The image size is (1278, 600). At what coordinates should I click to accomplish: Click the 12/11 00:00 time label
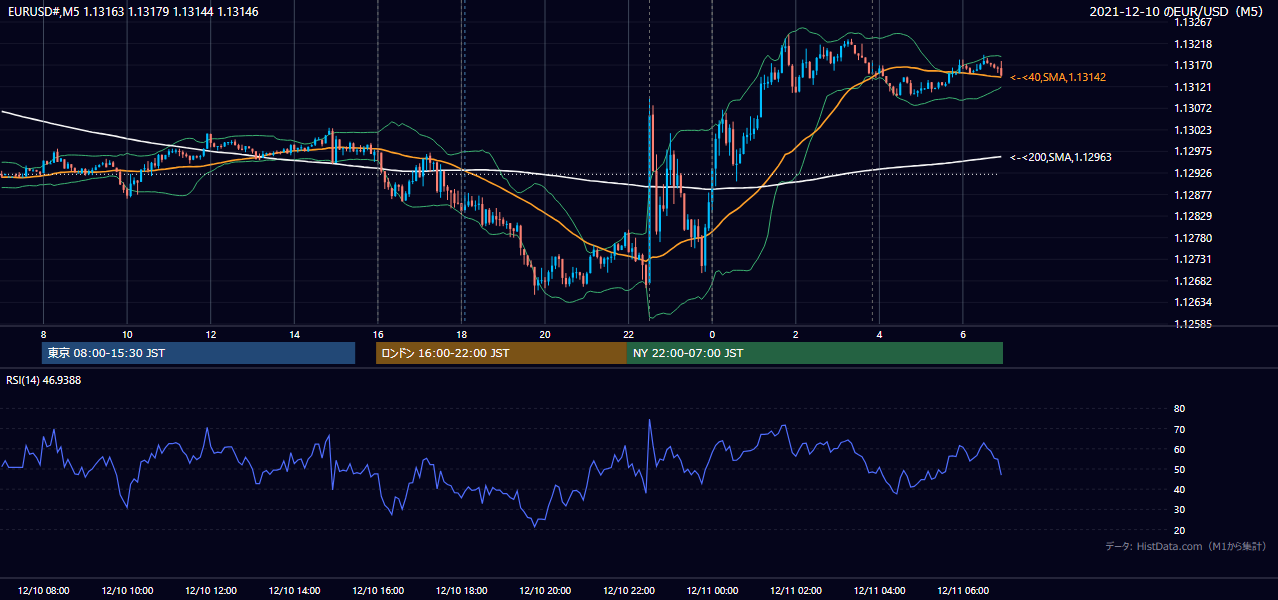pos(712,591)
